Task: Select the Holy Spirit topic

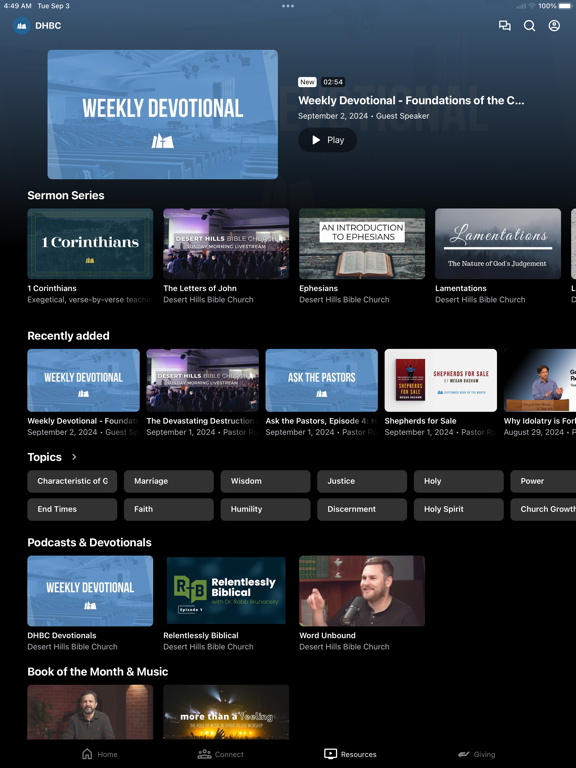Action: 458,509
